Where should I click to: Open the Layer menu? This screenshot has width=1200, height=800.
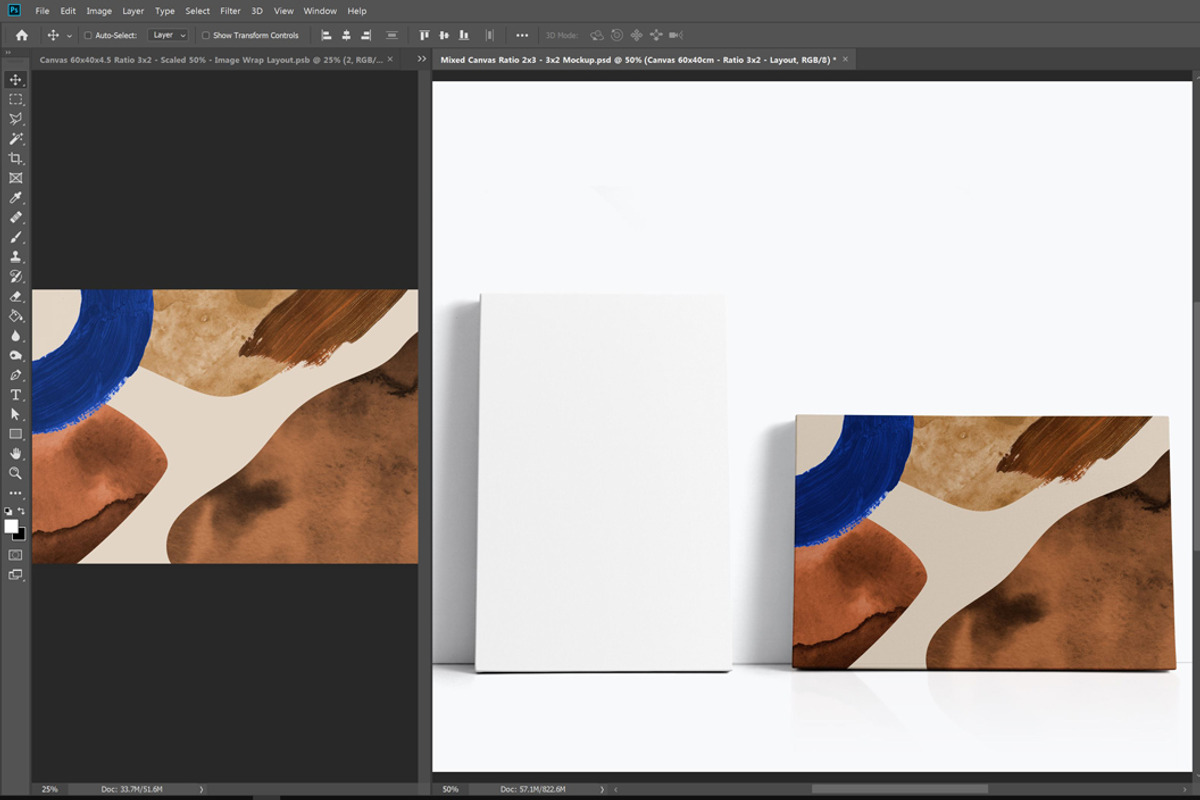133,11
